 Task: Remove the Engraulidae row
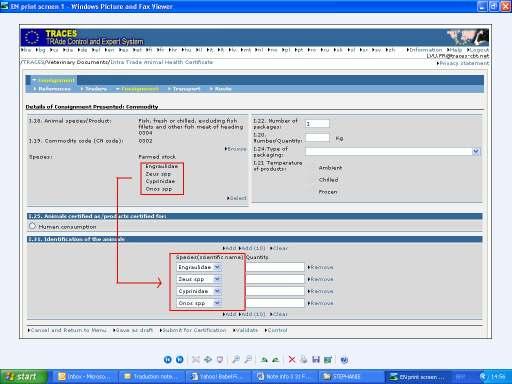click(320, 267)
